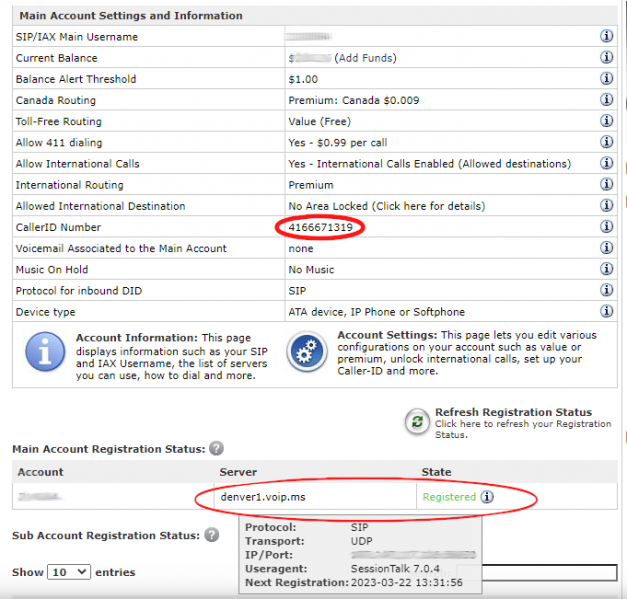Click info icon for Canada Routing row
Screen dimensions: 627x599
pos(606,100)
